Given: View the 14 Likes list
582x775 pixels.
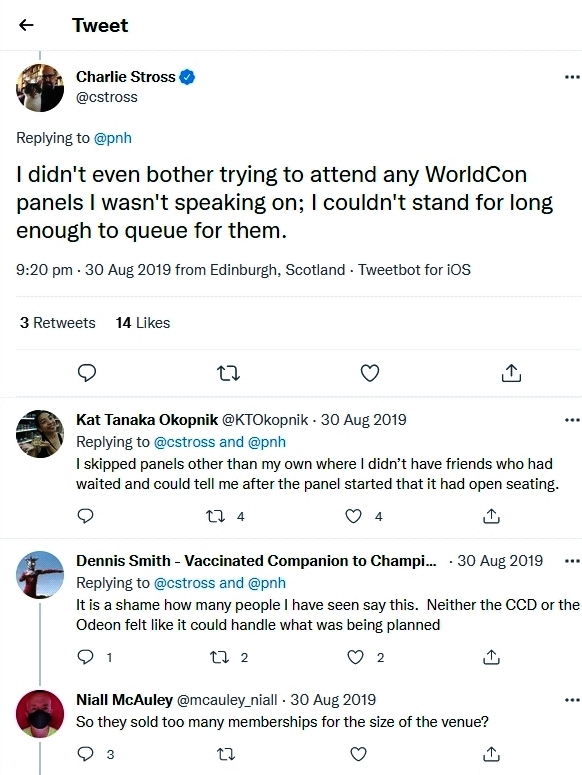Looking at the screenshot, I should click(x=143, y=323).
